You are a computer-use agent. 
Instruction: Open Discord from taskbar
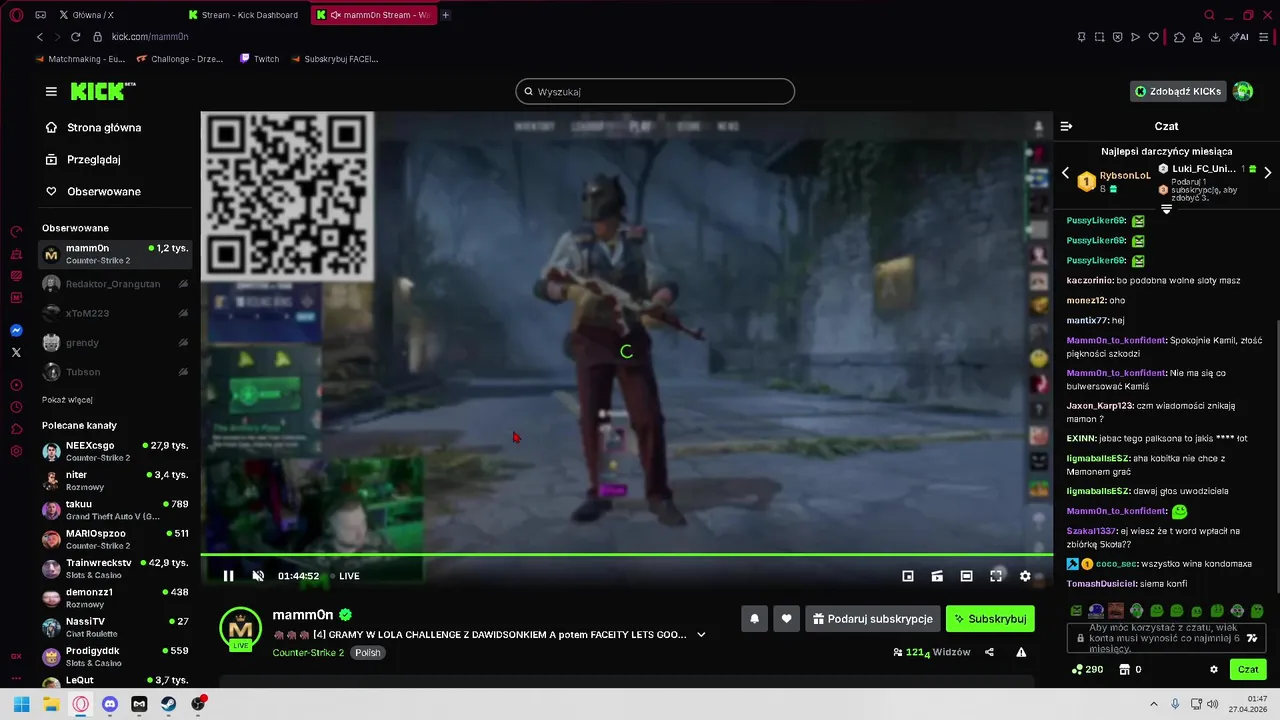tap(110, 704)
